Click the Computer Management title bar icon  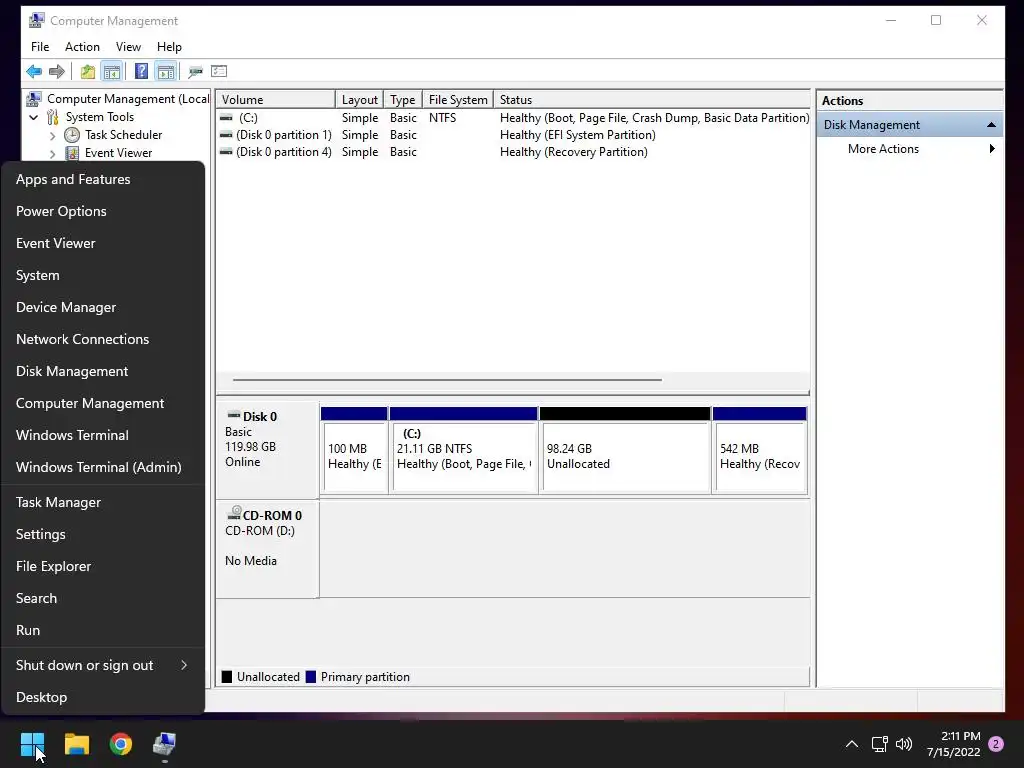tap(37, 20)
